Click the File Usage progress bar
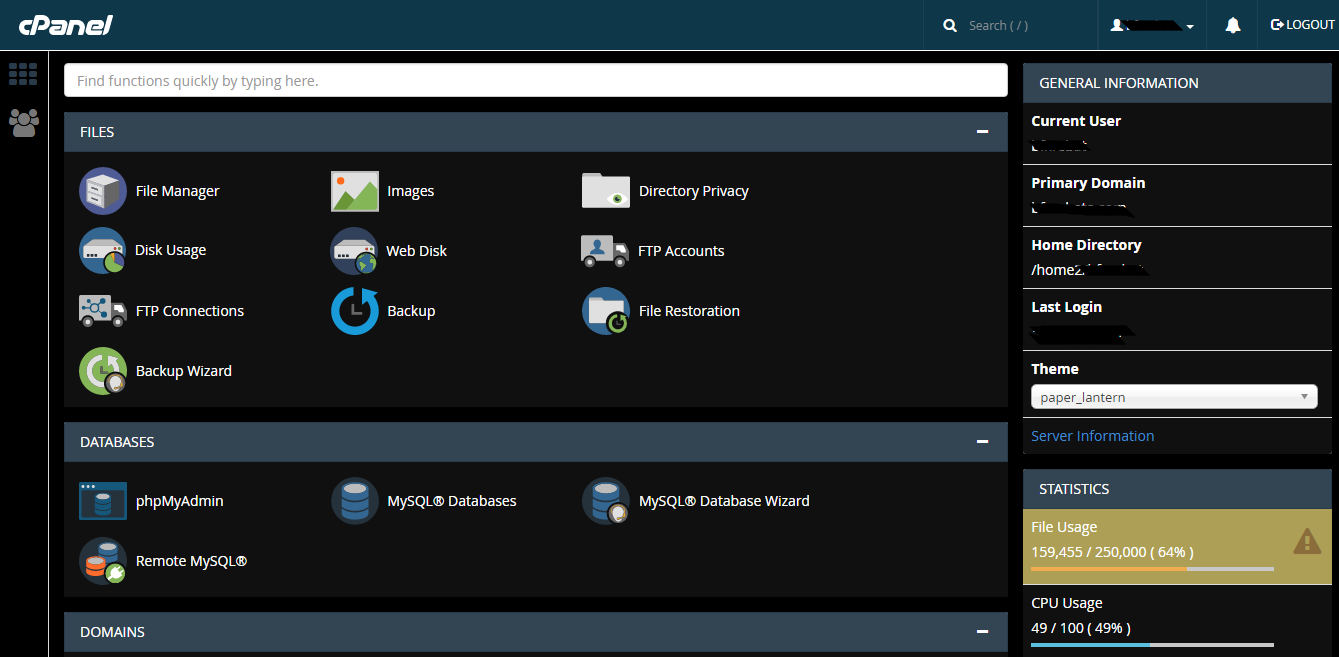This screenshot has width=1339, height=657. [1152, 569]
